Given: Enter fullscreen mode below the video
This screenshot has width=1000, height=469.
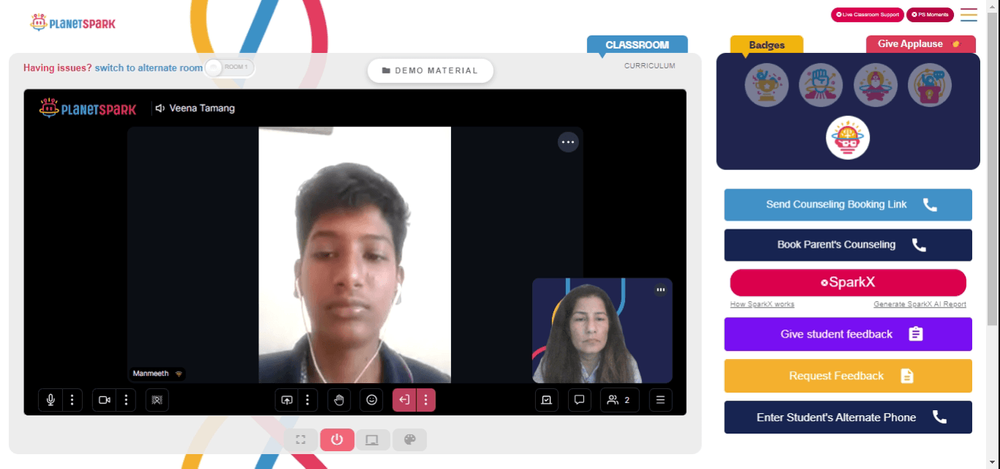Looking at the screenshot, I should [x=301, y=440].
